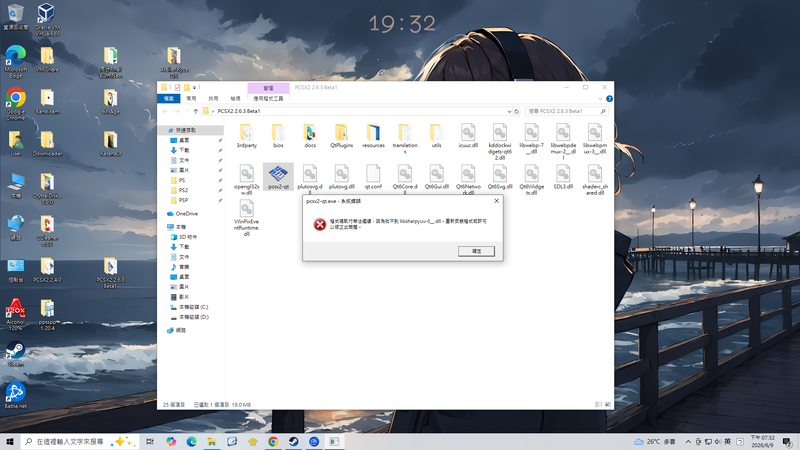Select the Qt6Svg.dll file
The image size is (800, 450).
click(x=499, y=178)
